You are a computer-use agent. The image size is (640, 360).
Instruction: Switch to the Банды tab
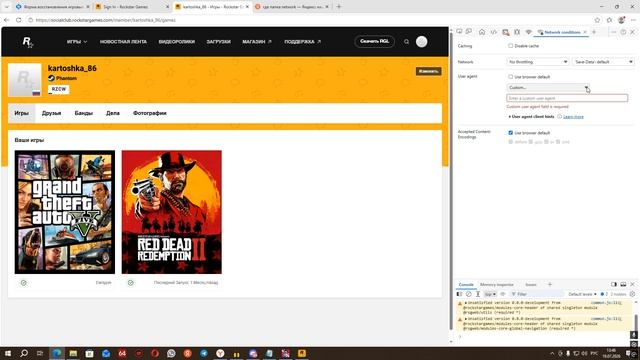coord(84,113)
